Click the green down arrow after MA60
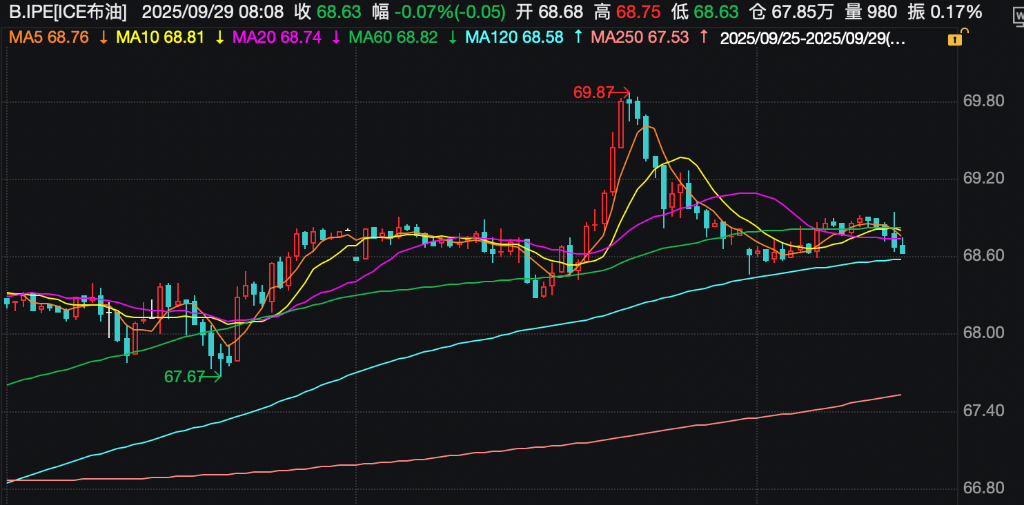The image size is (1024, 505). 453,37
